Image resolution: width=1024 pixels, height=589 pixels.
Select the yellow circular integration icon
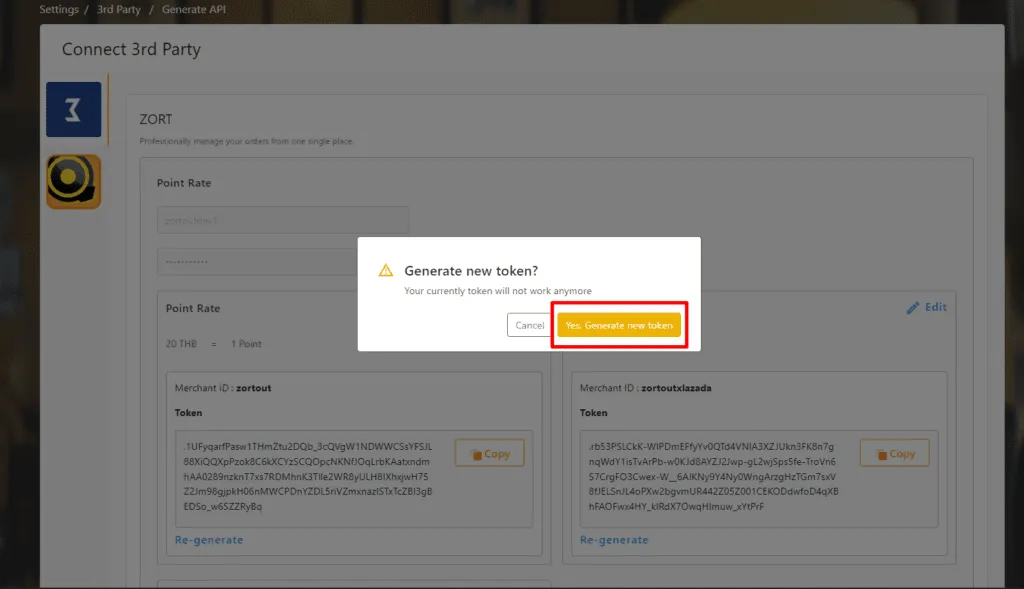[x=73, y=181]
